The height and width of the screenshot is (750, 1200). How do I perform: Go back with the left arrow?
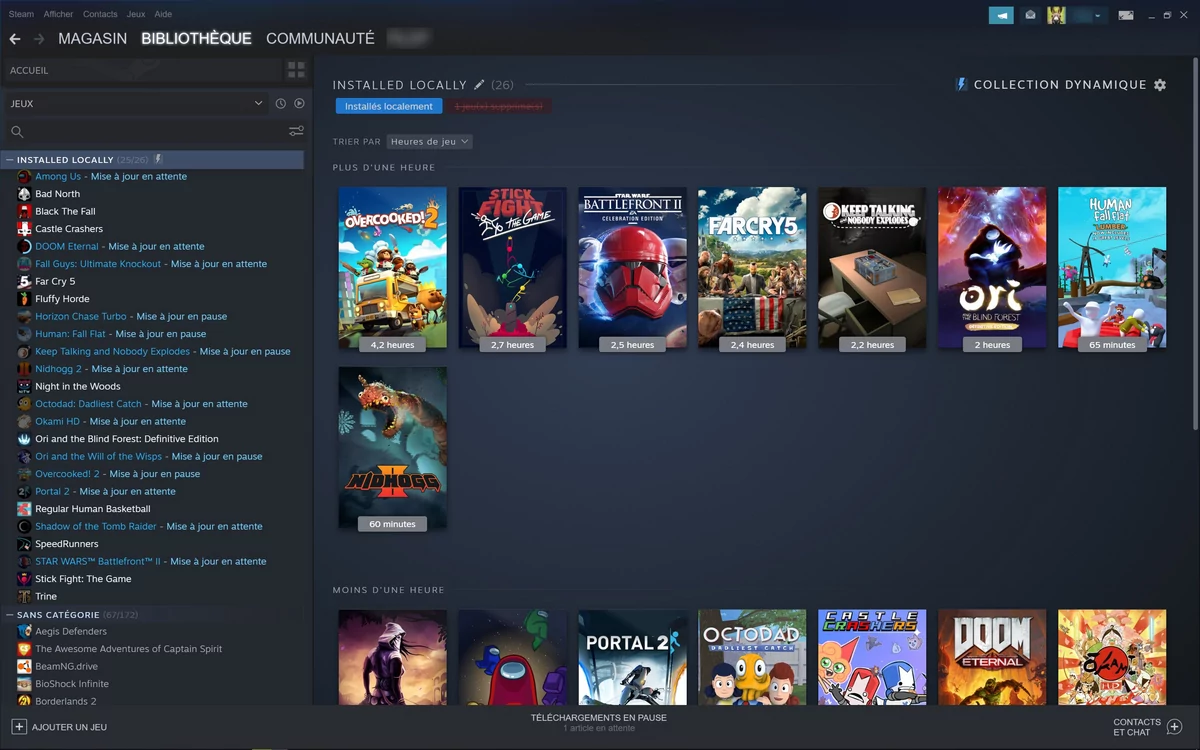[x=15, y=39]
